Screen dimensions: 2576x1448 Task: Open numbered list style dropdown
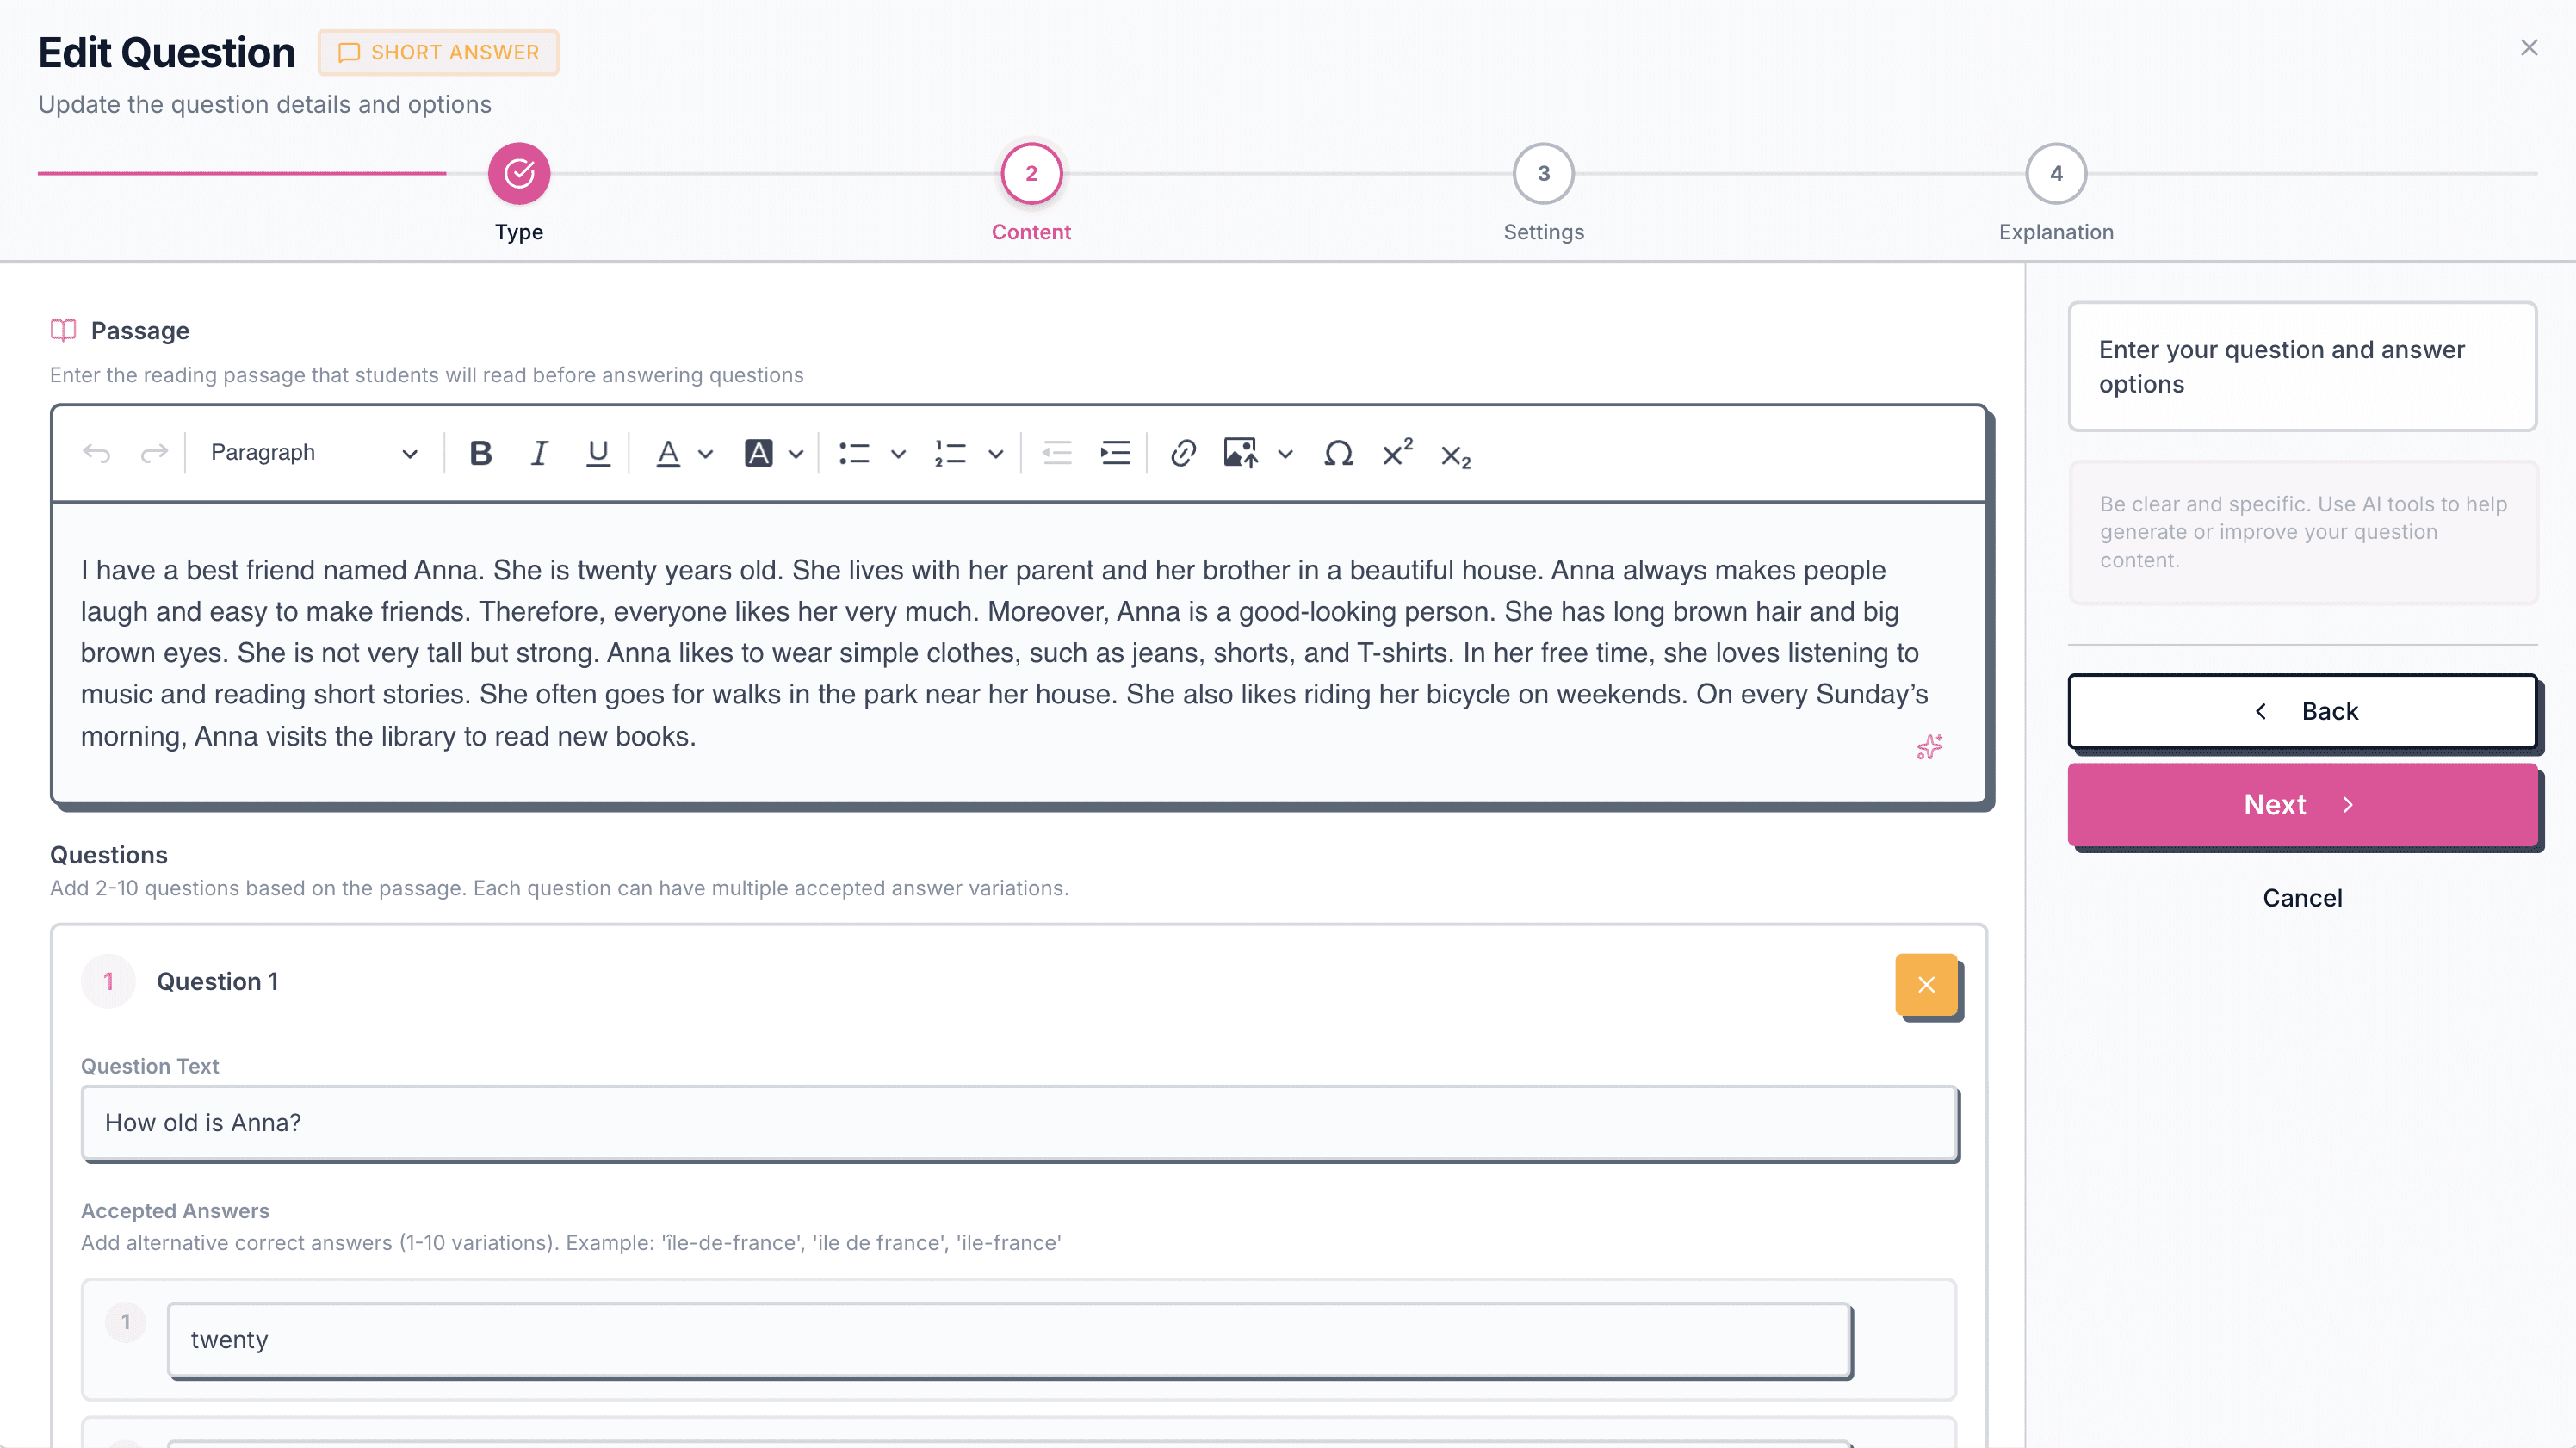coord(995,454)
